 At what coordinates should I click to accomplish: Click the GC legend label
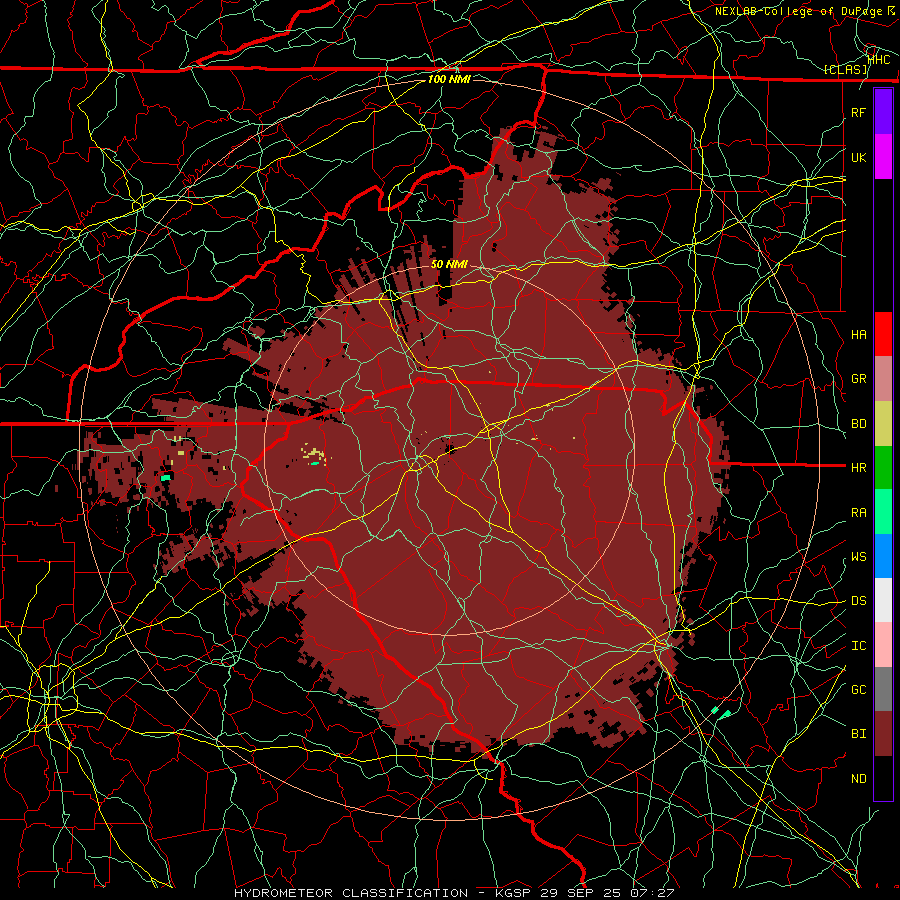pos(858,690)
